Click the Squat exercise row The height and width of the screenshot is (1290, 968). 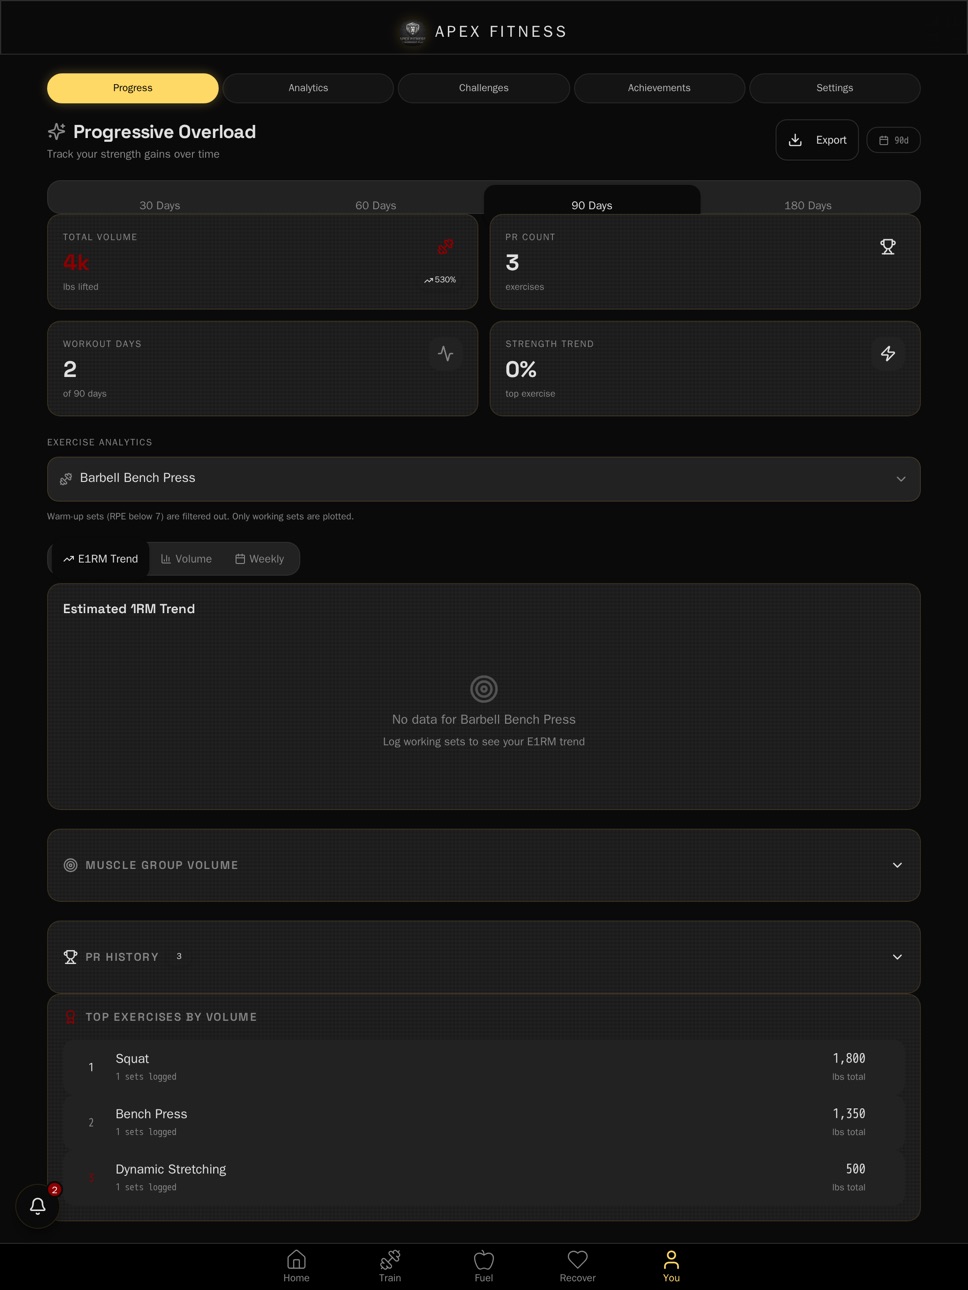tap(484, 1067)
